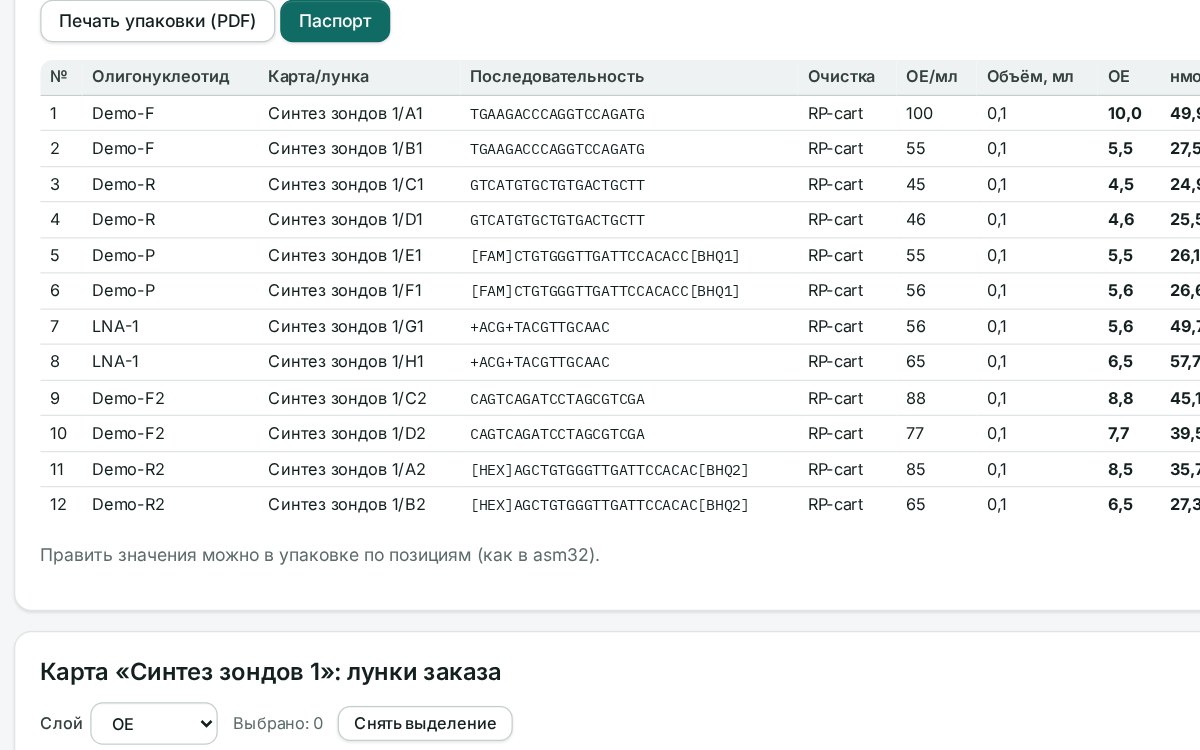Click RP-cart cell in row 12
The width and height of the screenshot is (1200, 750).
point(835,504)
